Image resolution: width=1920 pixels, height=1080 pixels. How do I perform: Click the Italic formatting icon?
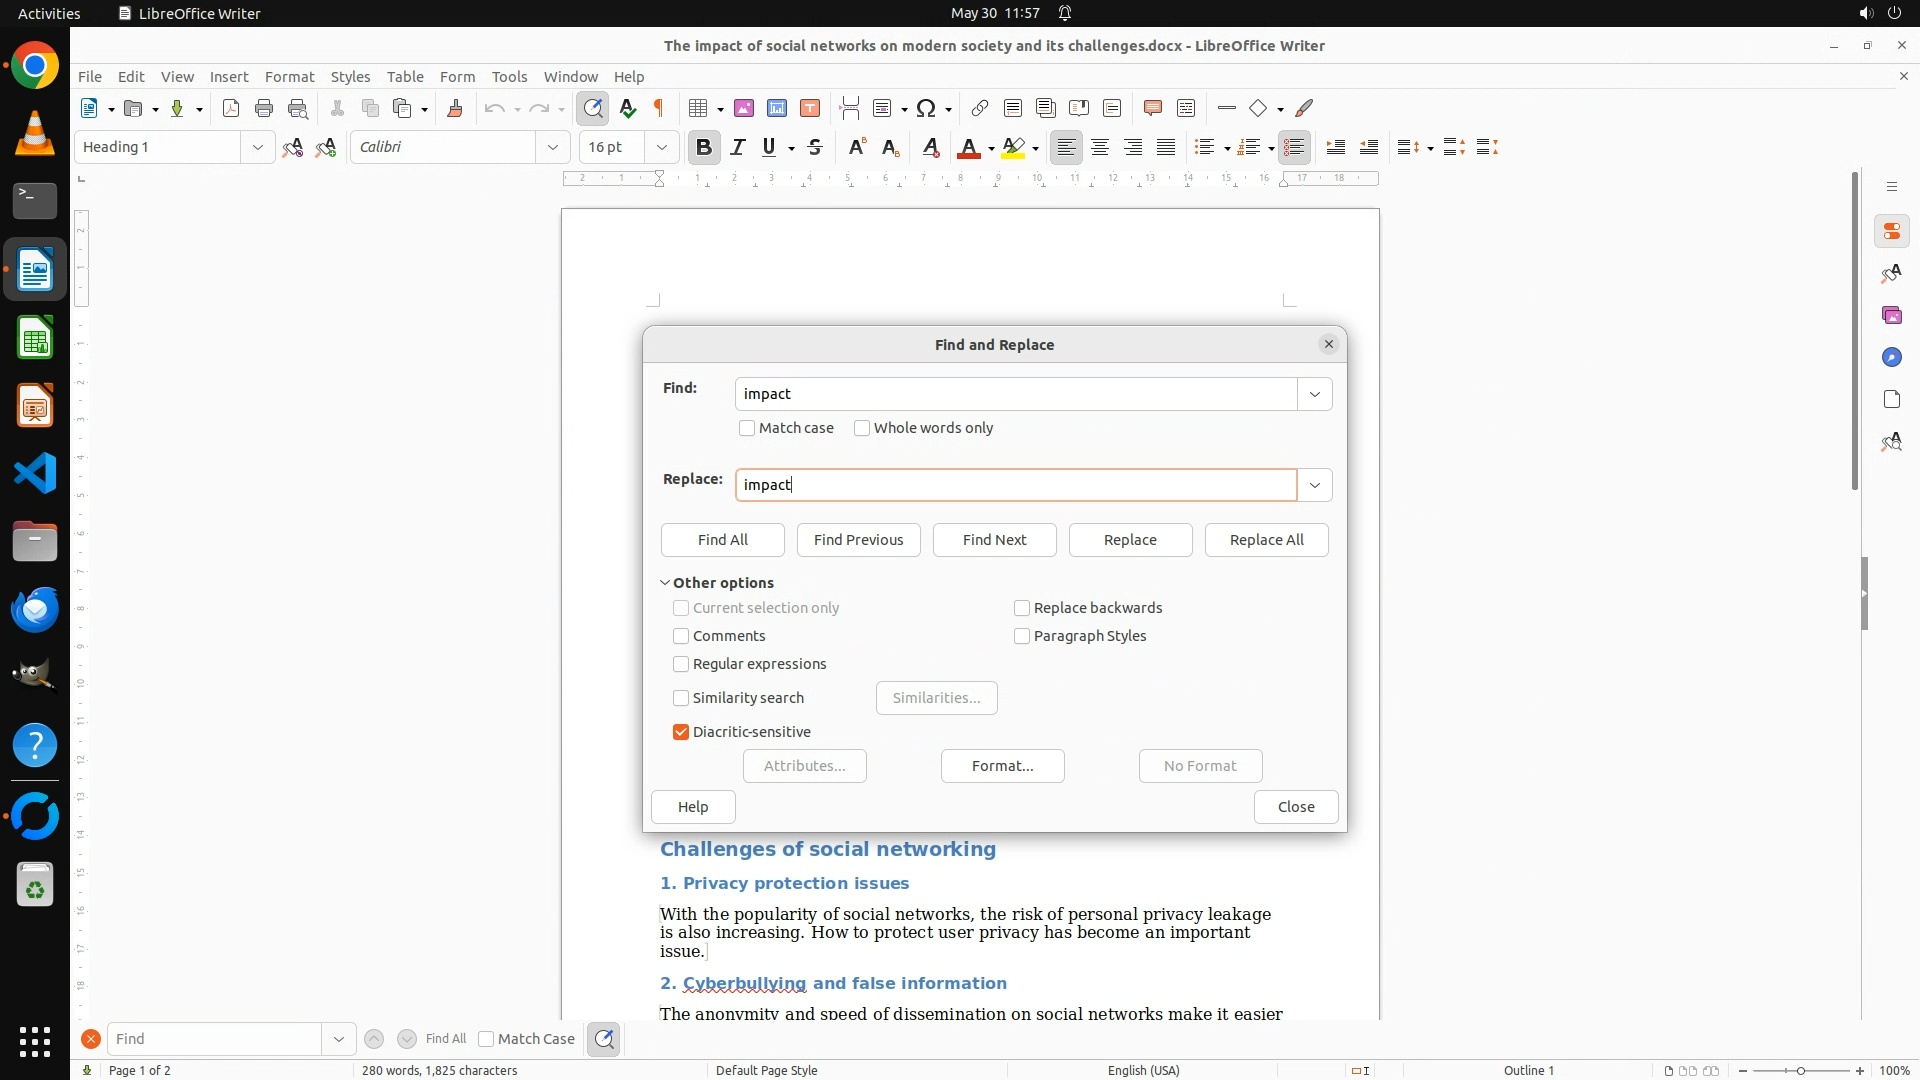738,147
